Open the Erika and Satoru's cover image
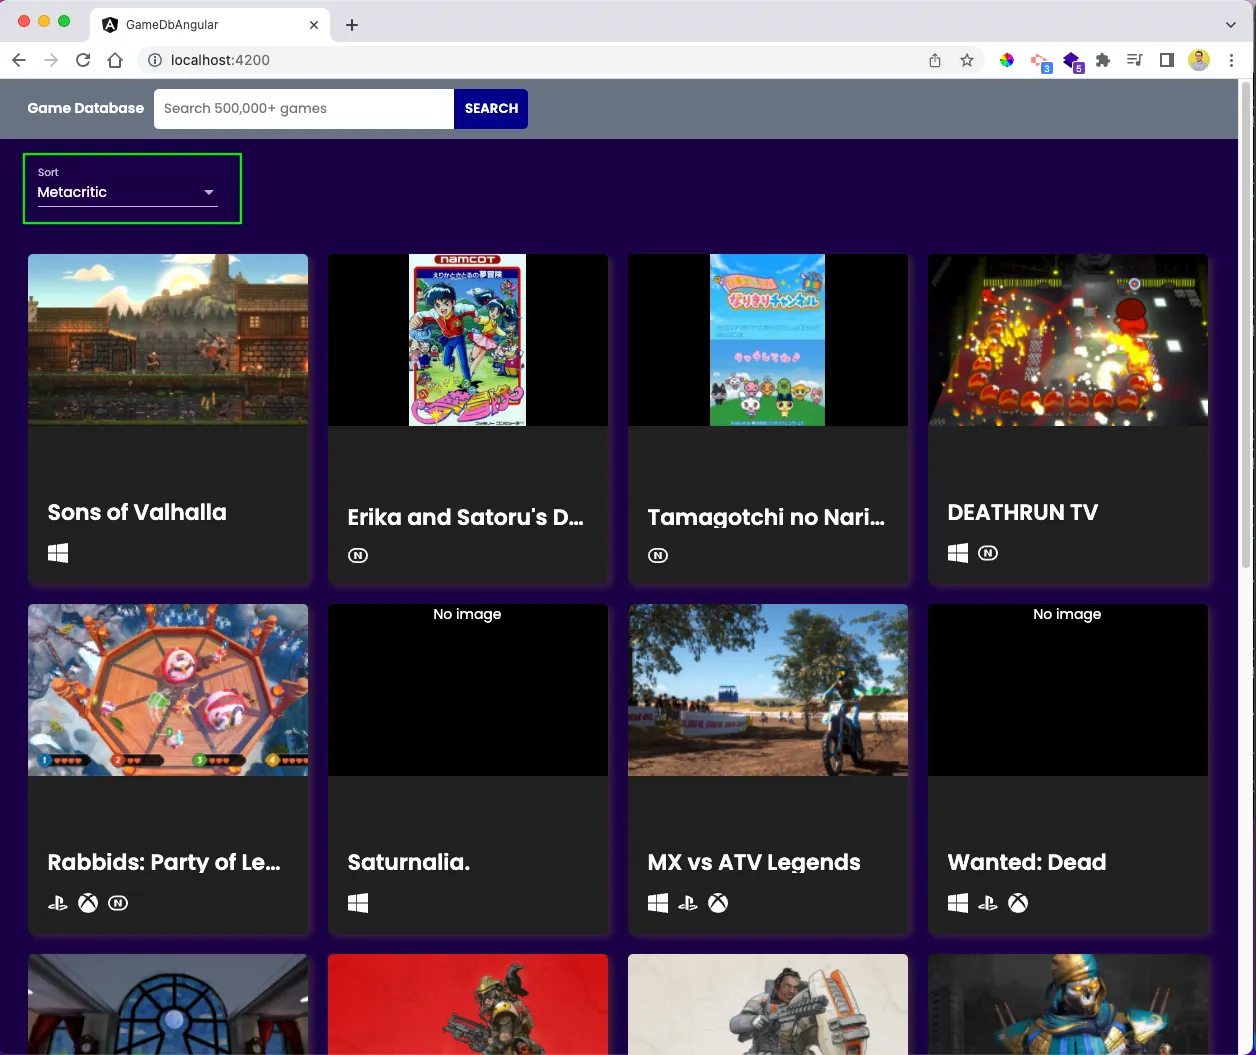1256x1055 pixels. [468, 340]
